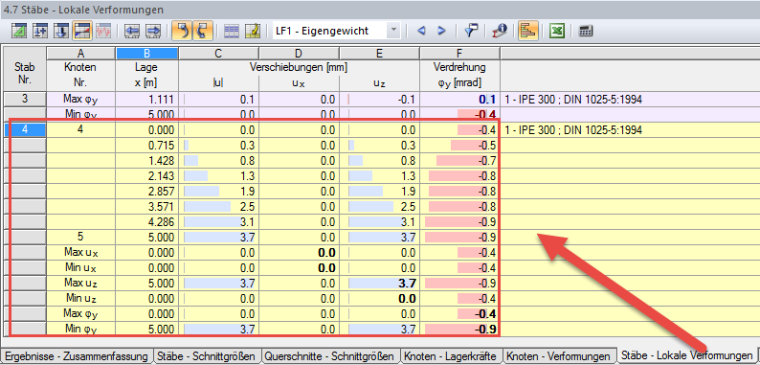
Task: Click the Verschiebungen [mm] header
Action: click(299, 67)
